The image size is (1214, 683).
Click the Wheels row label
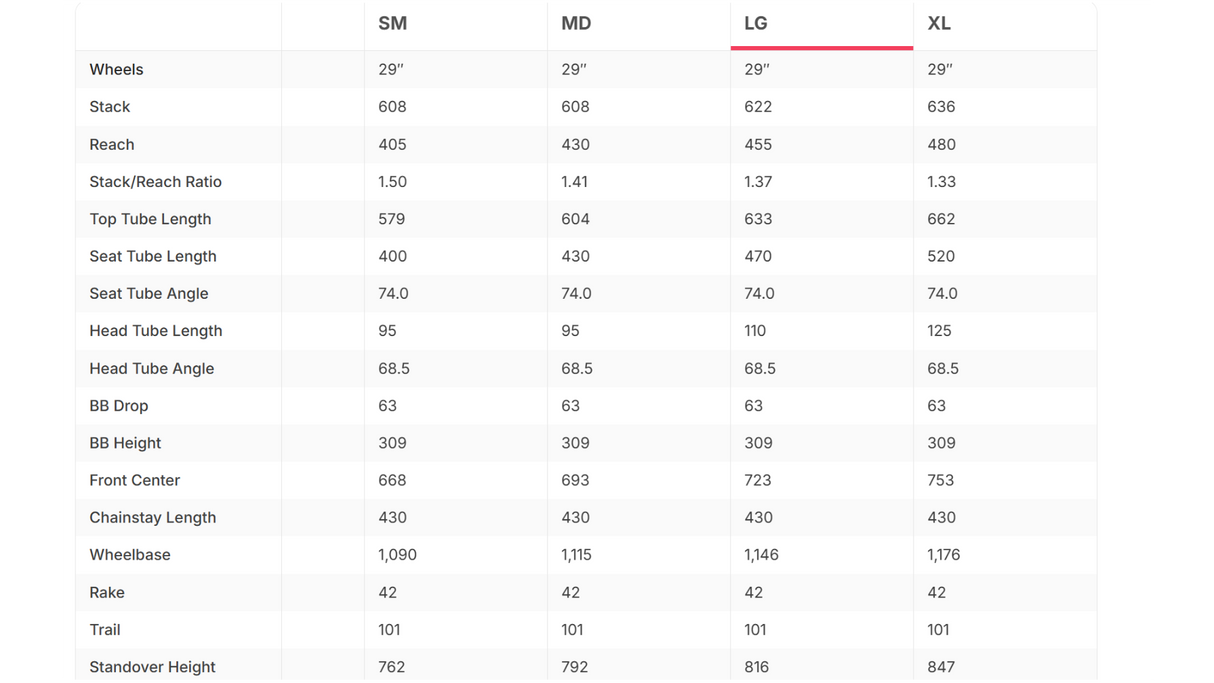tap(116, 70)
